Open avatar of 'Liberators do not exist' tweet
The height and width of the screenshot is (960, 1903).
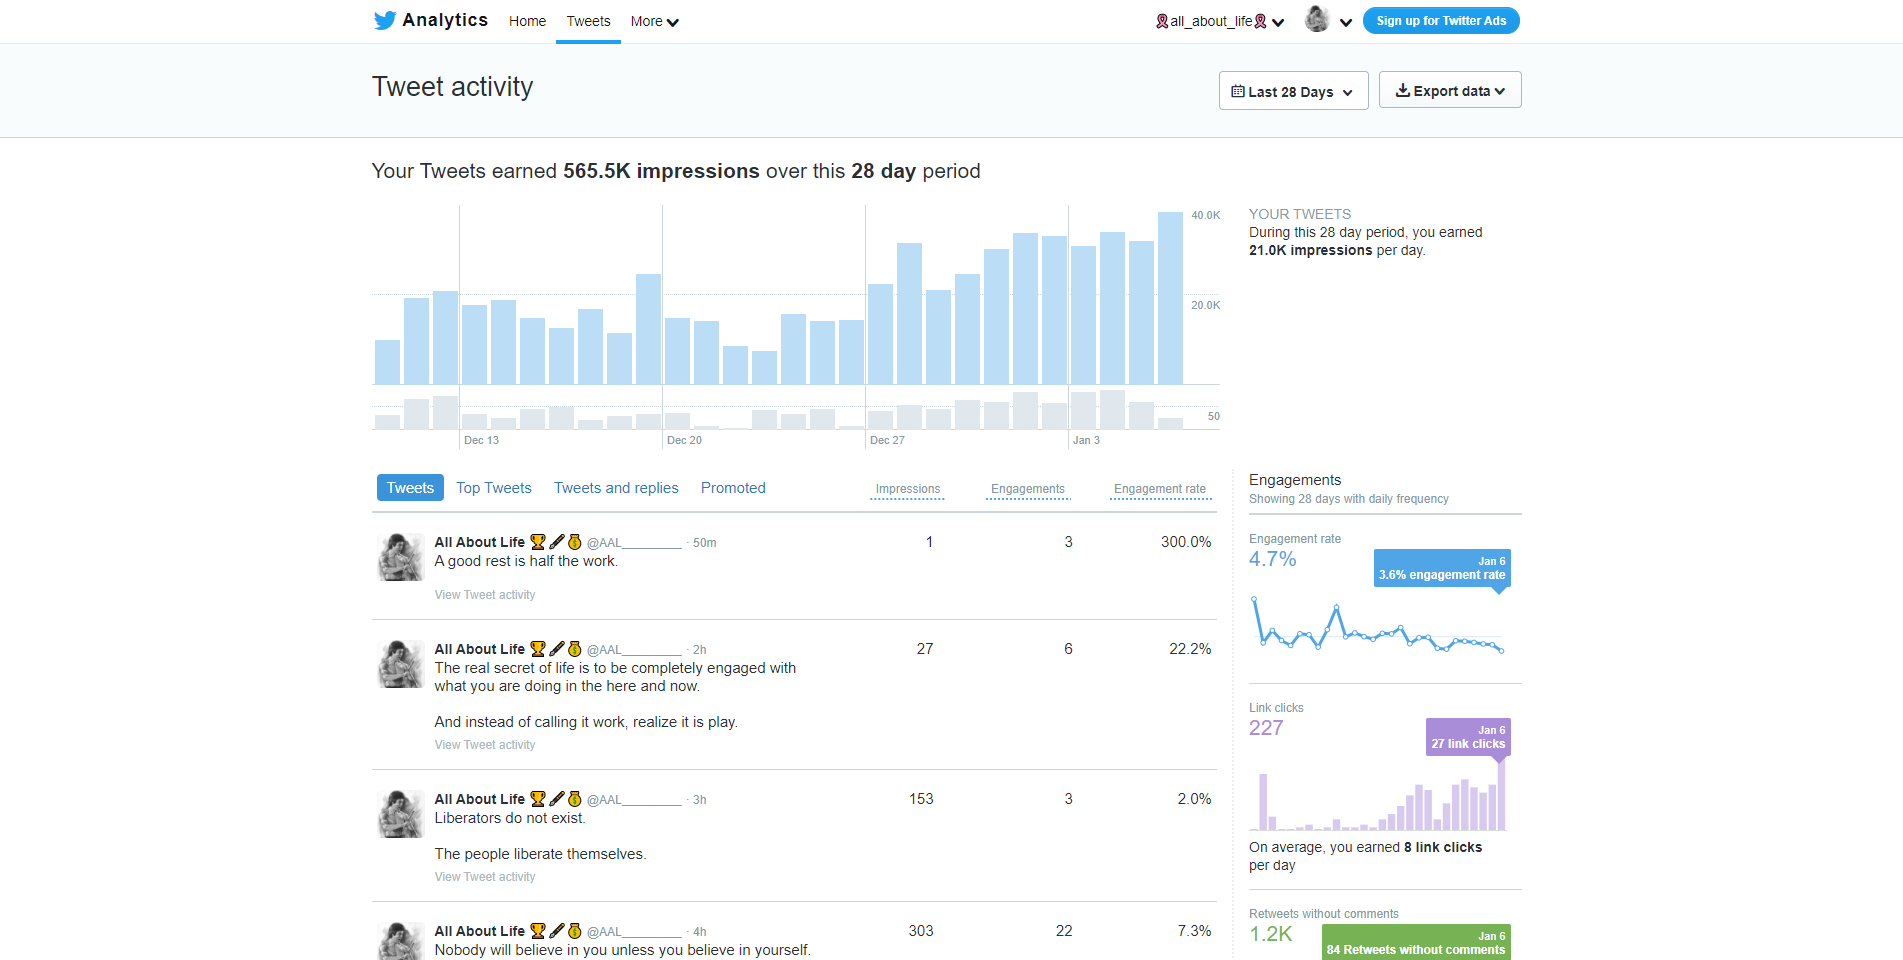tap(400, 814)
